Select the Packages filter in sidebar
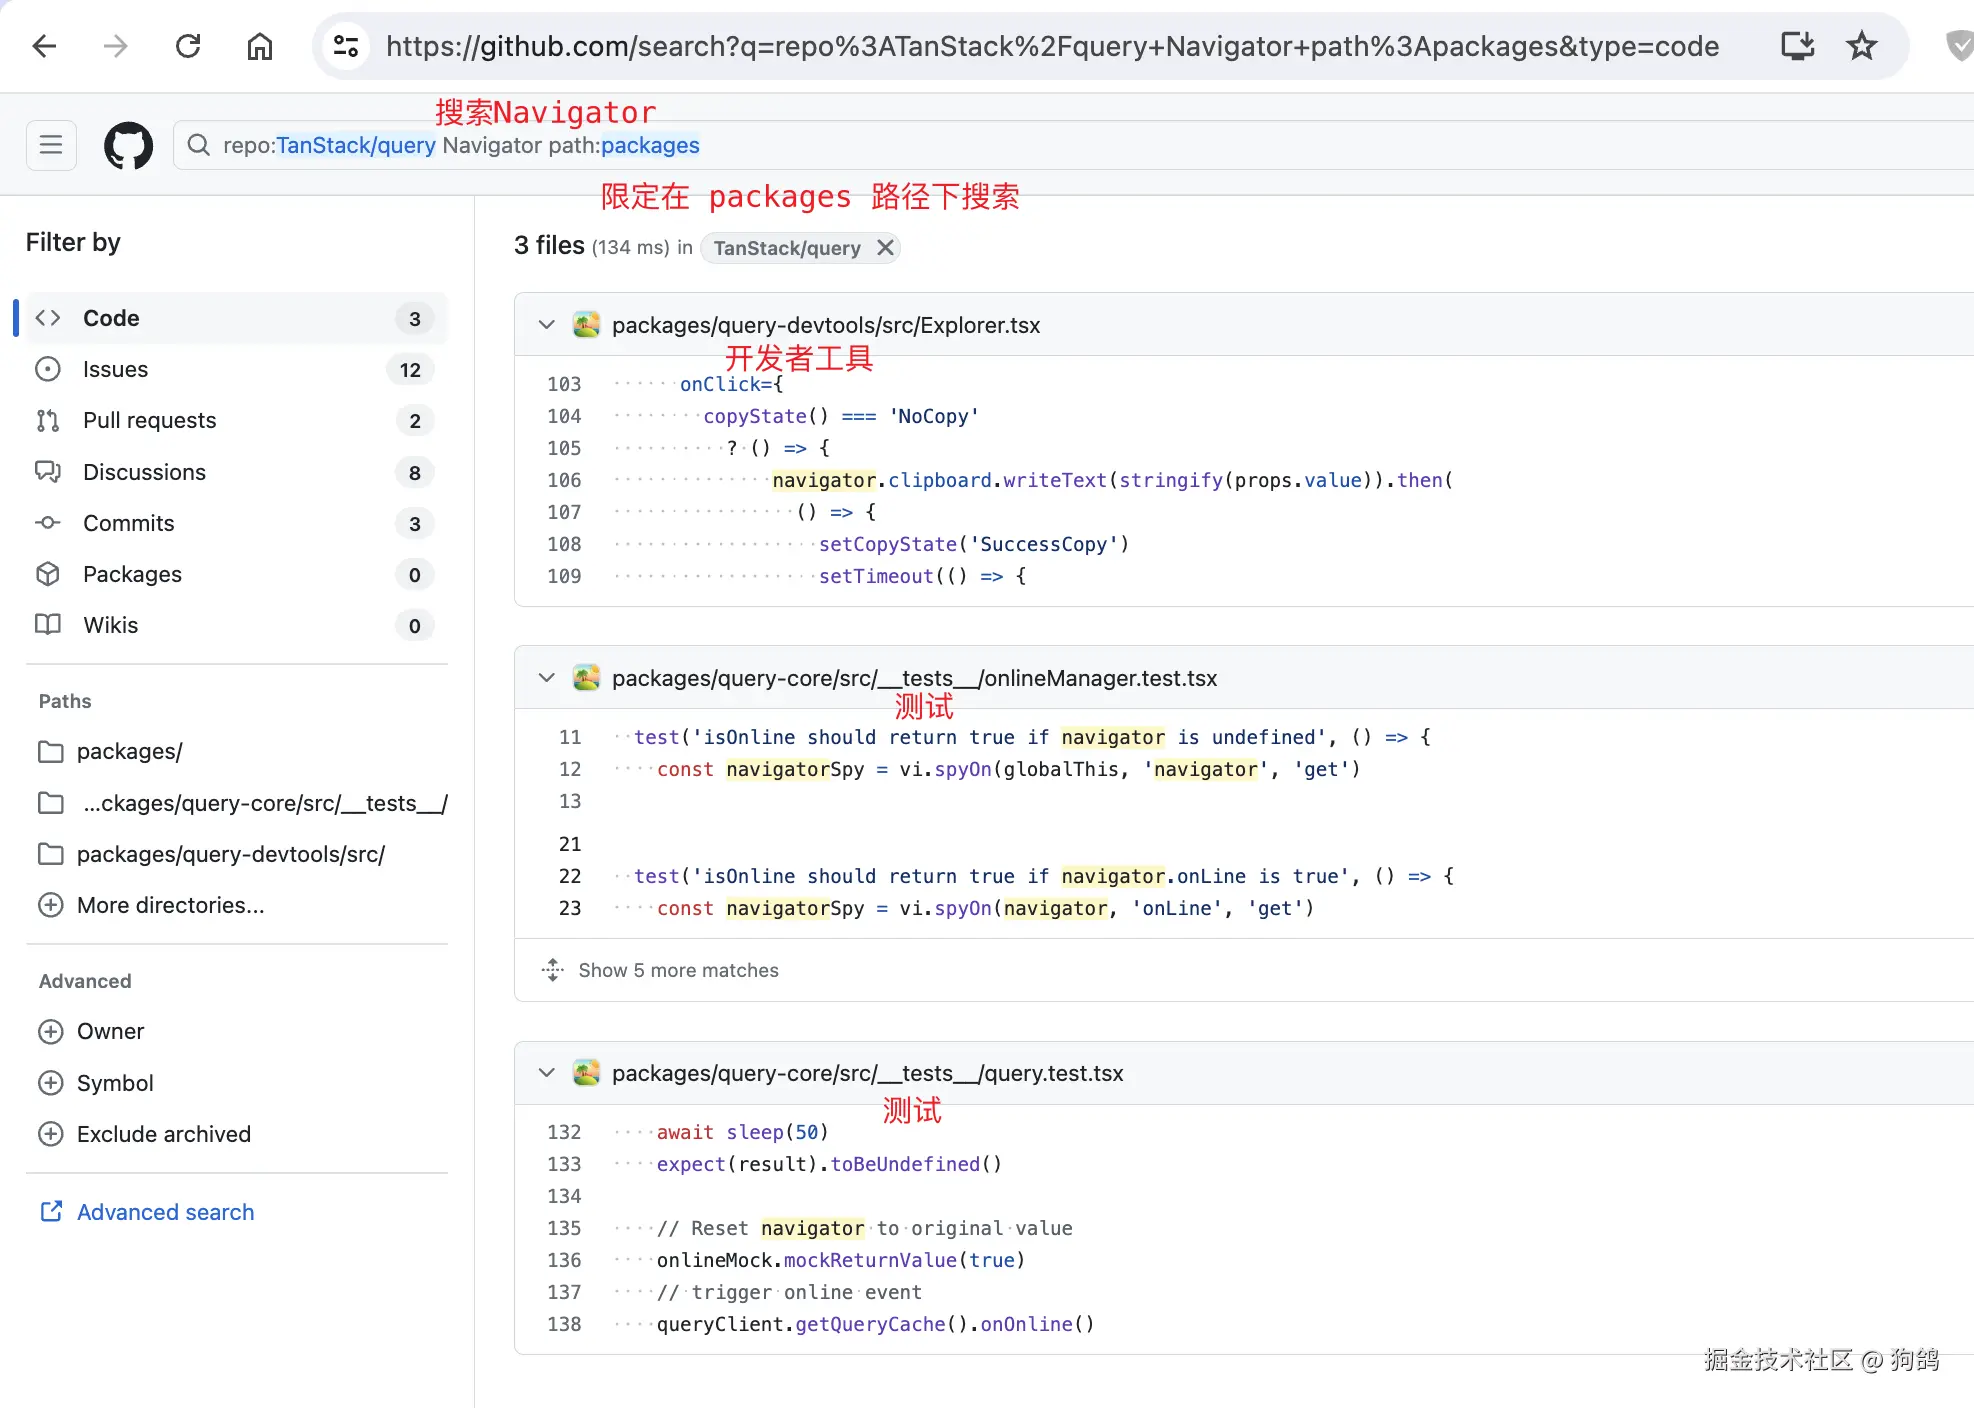 132,574
